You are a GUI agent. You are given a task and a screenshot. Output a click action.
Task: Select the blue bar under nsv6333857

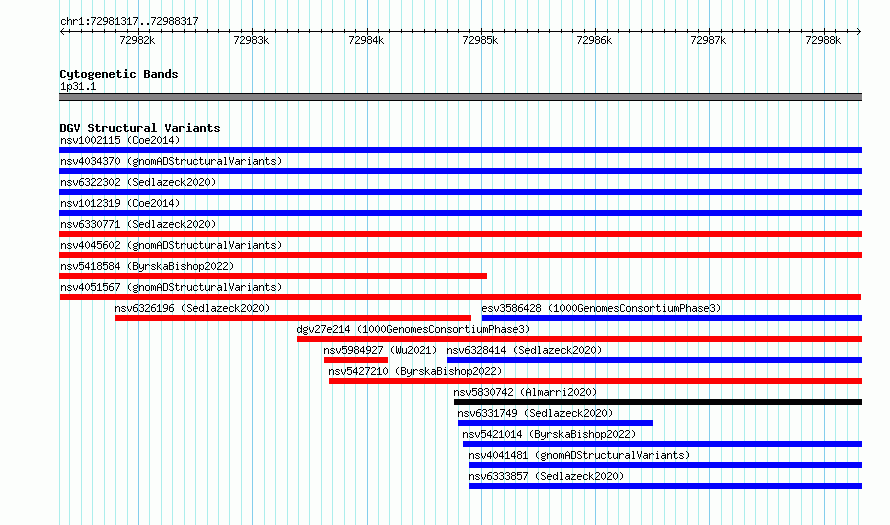point(665,486)
